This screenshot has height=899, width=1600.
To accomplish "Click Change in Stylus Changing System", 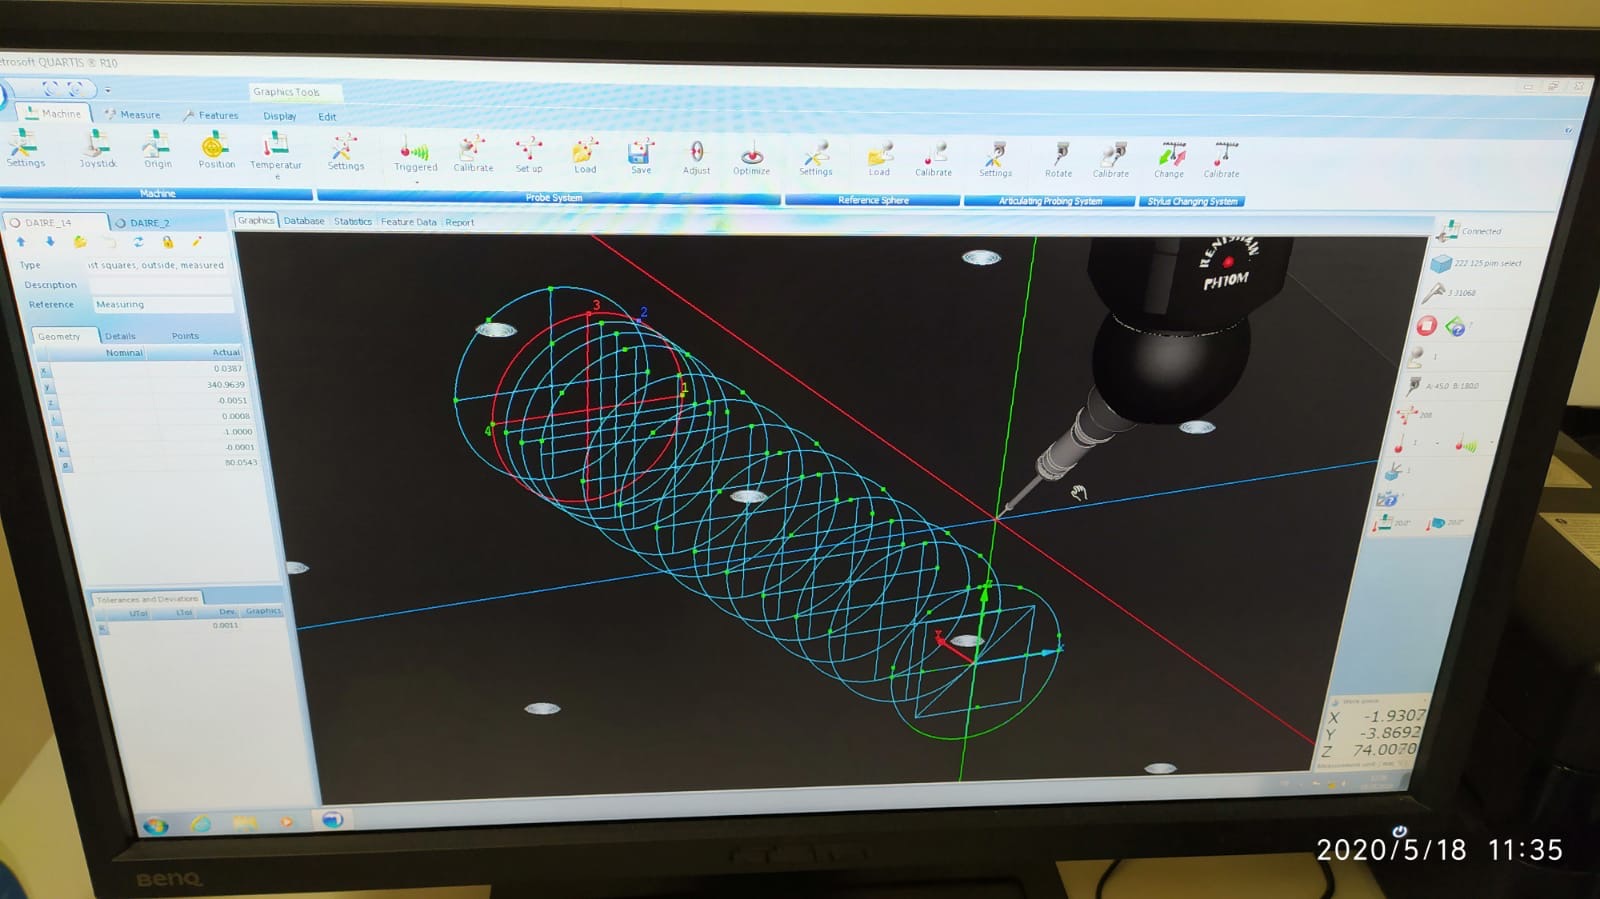I will pyautogui.click(x=1169, y=160).
